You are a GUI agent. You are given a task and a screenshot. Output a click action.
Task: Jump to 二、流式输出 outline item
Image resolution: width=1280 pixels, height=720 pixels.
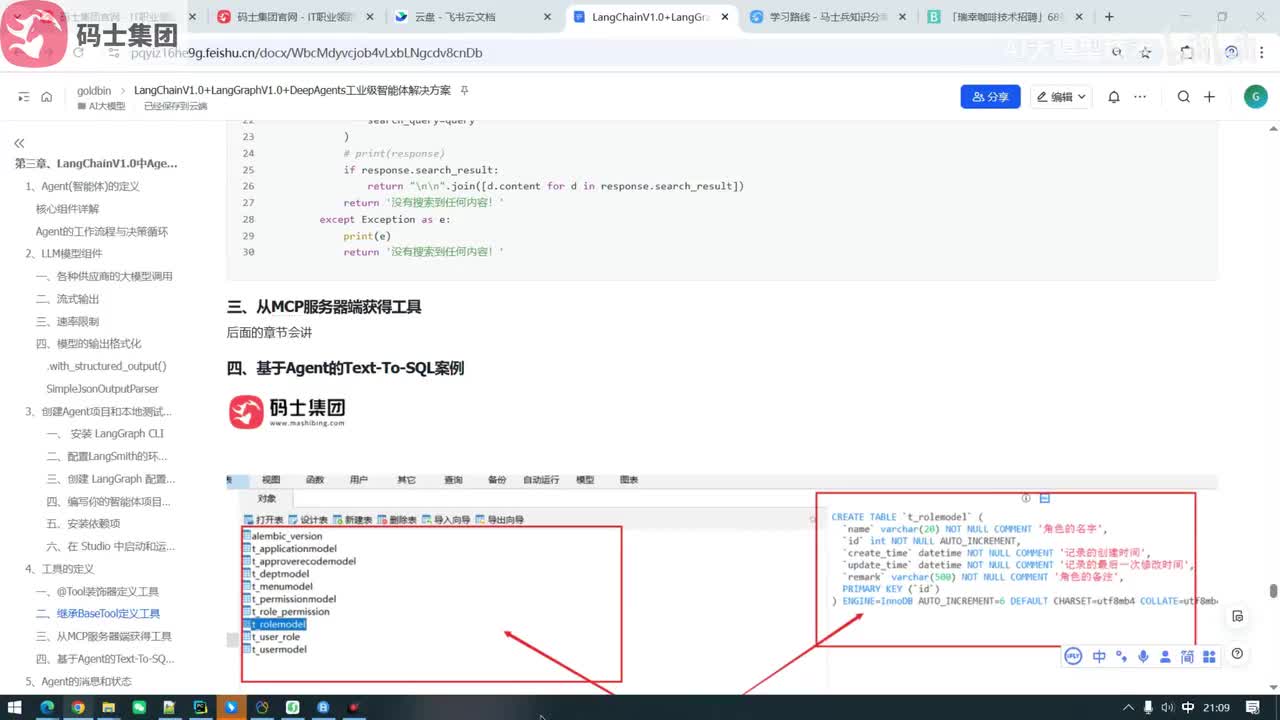pos(67,299)
